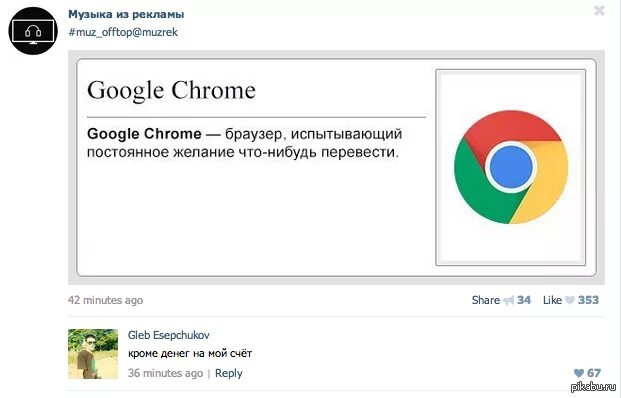The width and height of the screenshot is (621, 398).
Task: Click the Chrome description text paragraph
Action: (244, 143)
